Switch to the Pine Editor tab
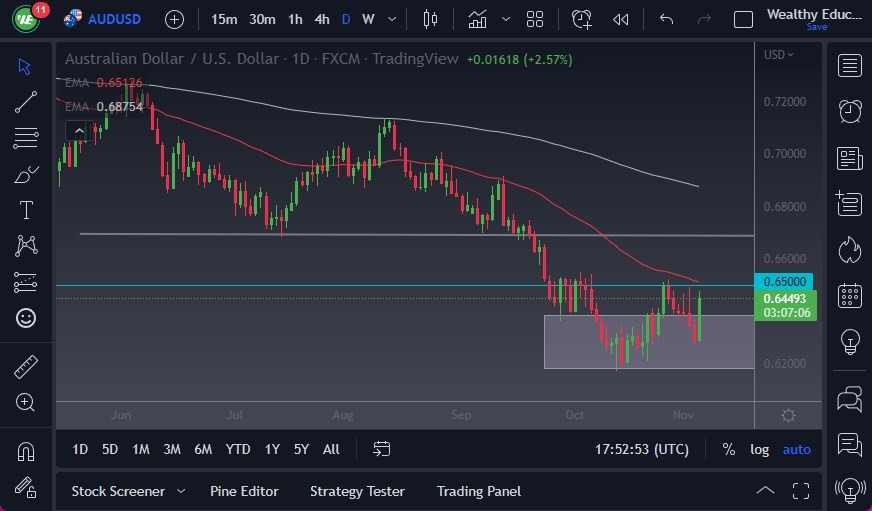 pos(244,491)
